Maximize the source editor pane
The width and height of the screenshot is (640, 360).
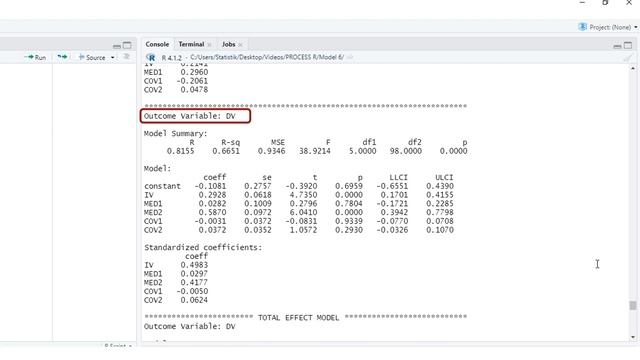(x=127, y=45)
